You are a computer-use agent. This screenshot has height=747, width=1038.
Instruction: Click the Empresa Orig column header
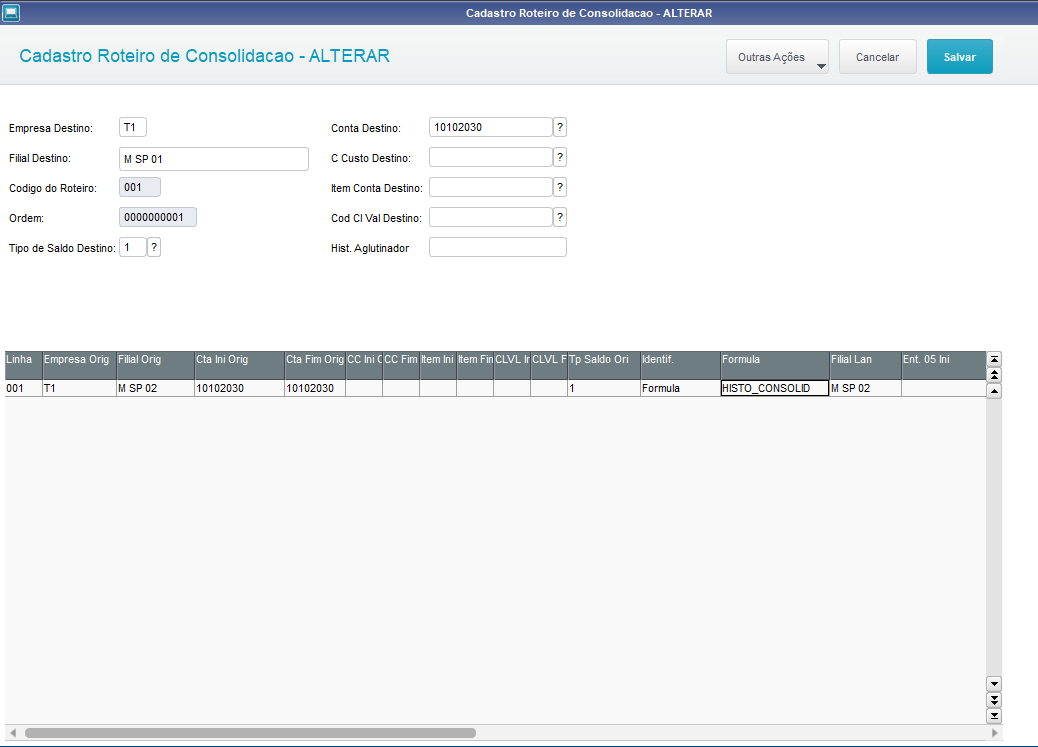pos(79,365)
